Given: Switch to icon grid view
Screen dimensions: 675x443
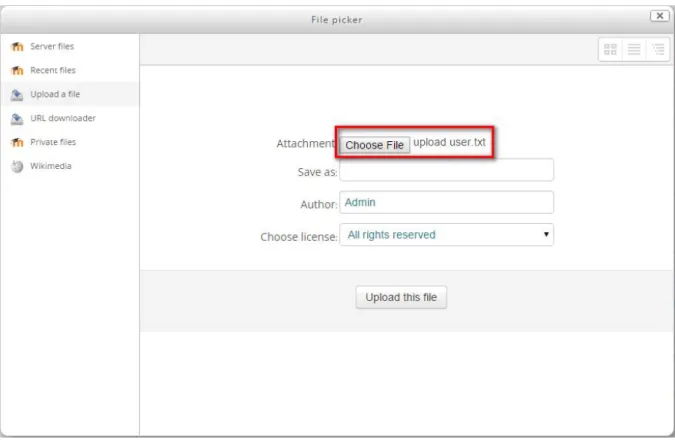Looking at the screenshot, I should coord(610,50).
